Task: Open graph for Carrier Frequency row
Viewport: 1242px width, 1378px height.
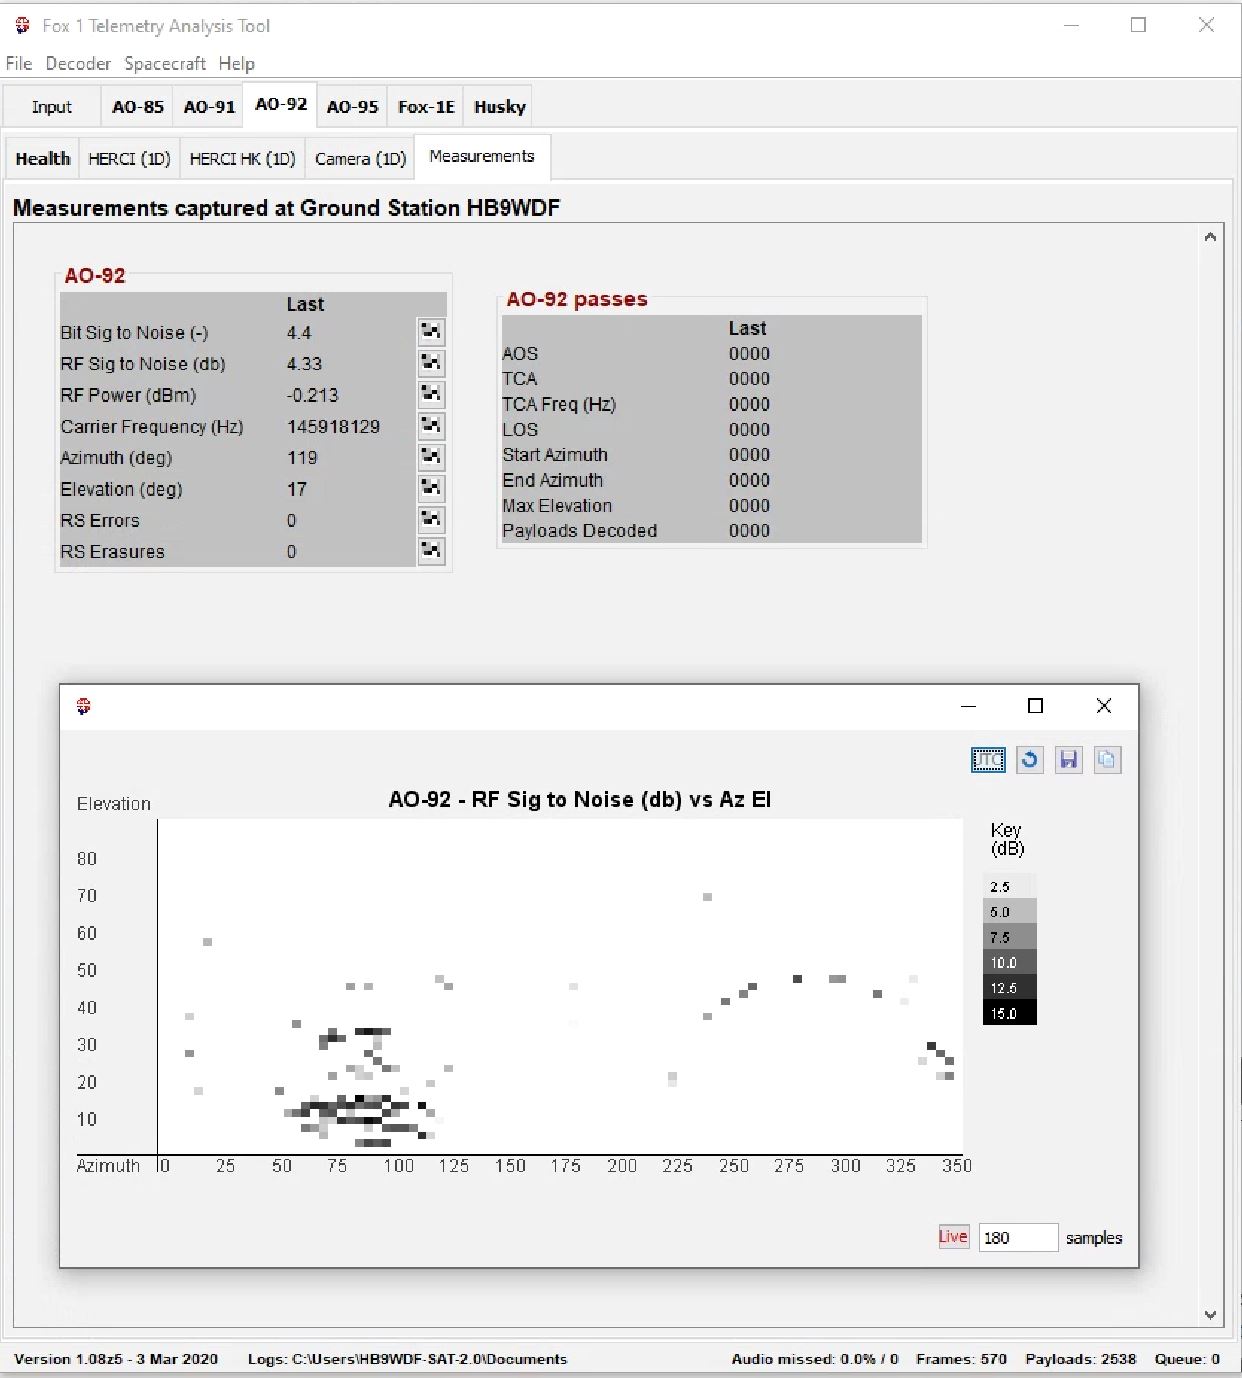Action: 431,426
